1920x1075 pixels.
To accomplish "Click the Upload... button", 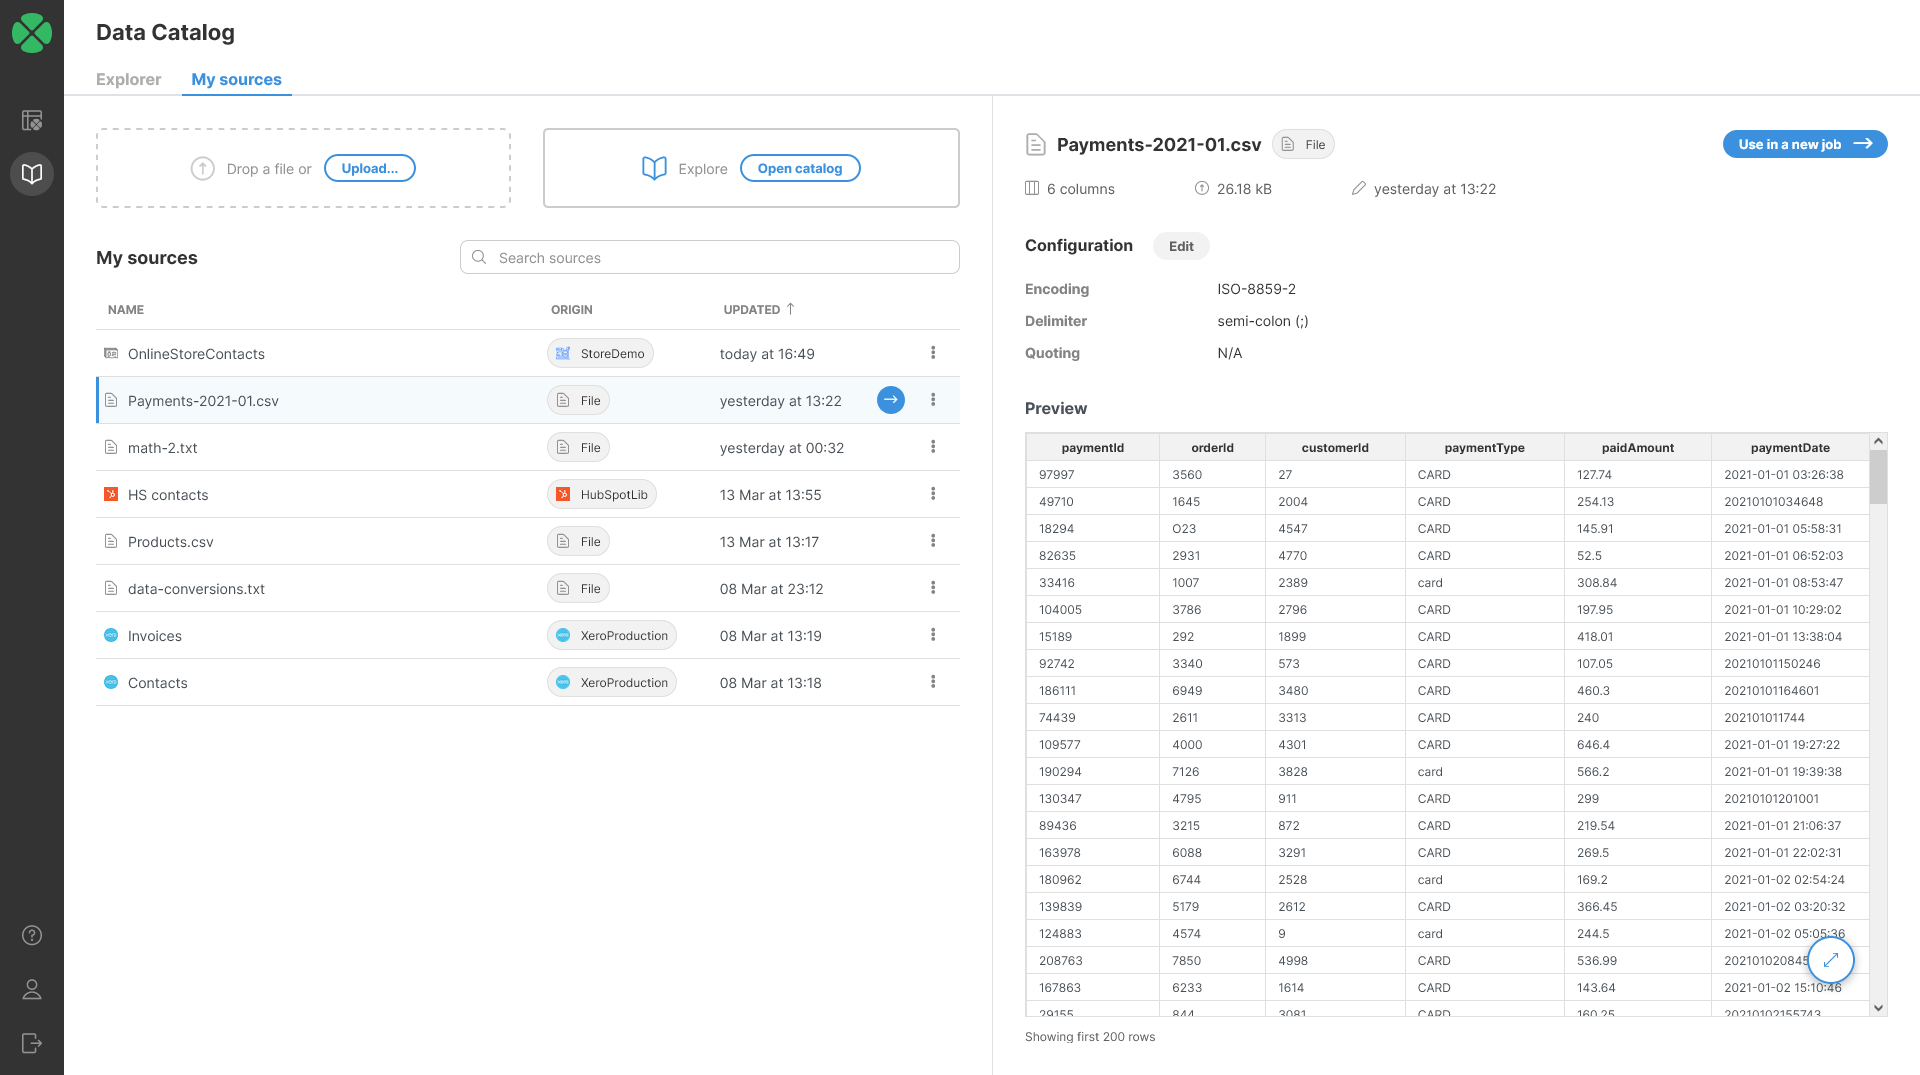I will tap(370, 168).
